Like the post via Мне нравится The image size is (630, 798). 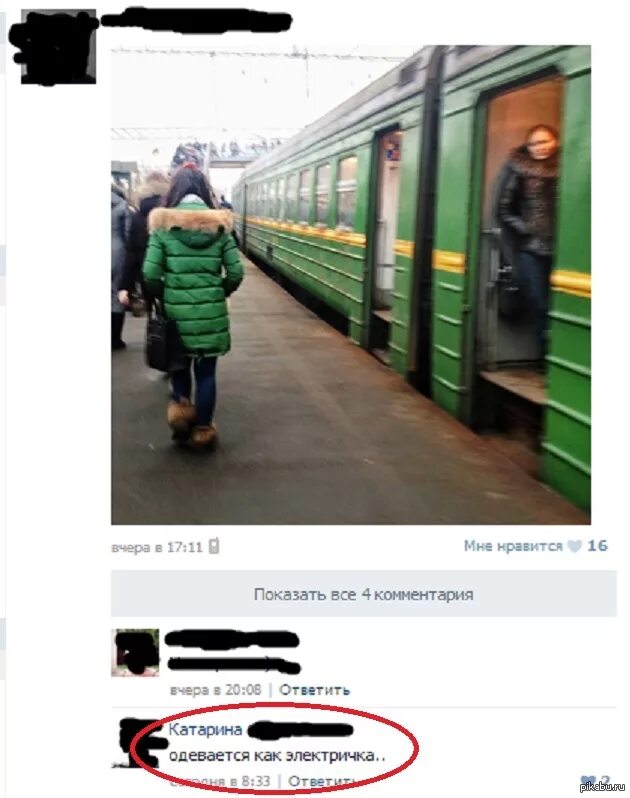[513, 546]
